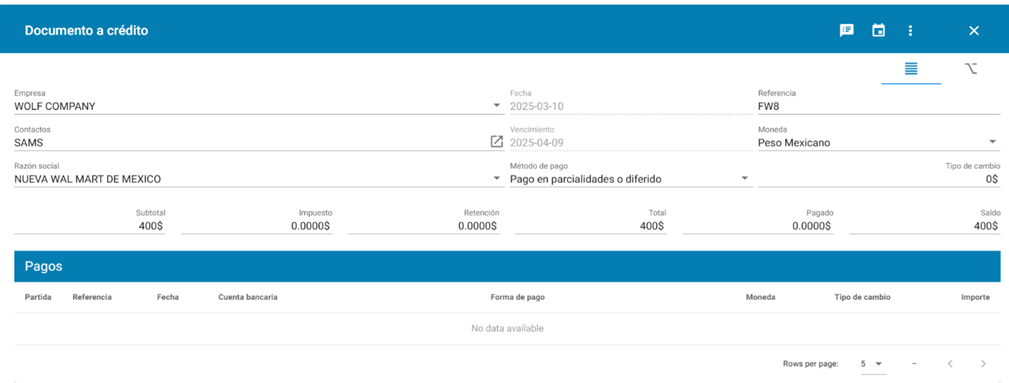Go to next page of Pagos table
This screenshot has width=1009, height=383.
pyautogui.click(x=983, y=364)
